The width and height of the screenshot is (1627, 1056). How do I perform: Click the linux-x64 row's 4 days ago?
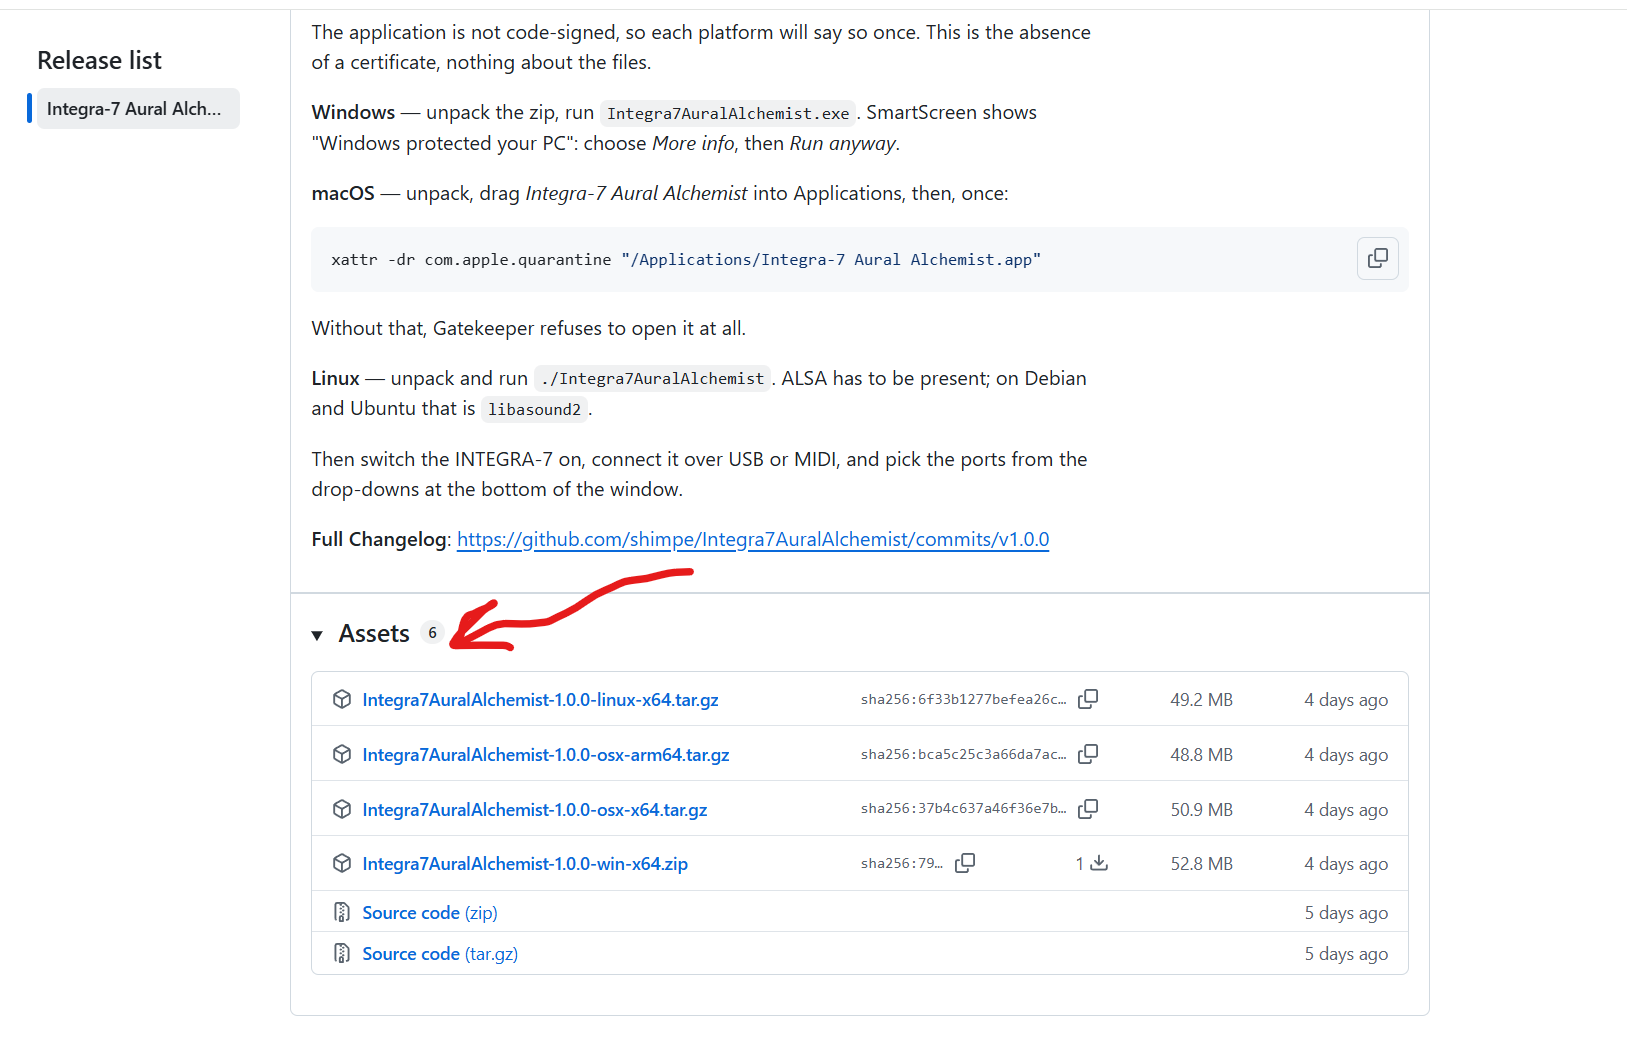click(x=1346, y=700)
